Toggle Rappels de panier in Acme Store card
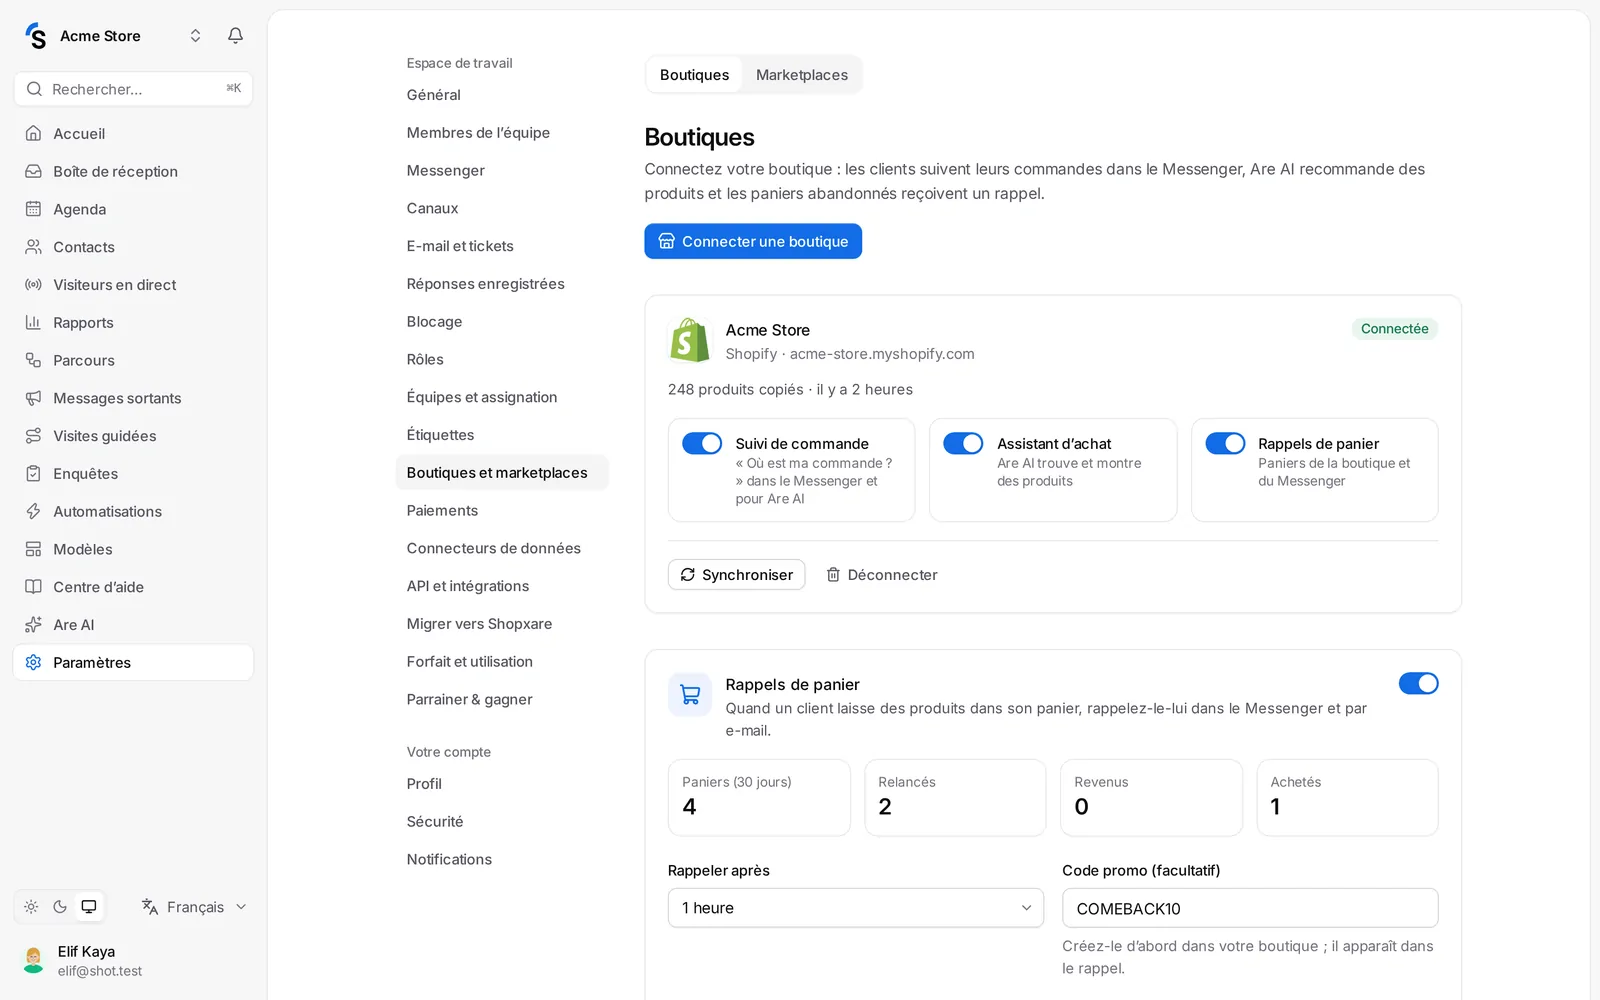The width and height of the screenshot is (1600, 1000). pyautogui.click(x=1225, y=443)
